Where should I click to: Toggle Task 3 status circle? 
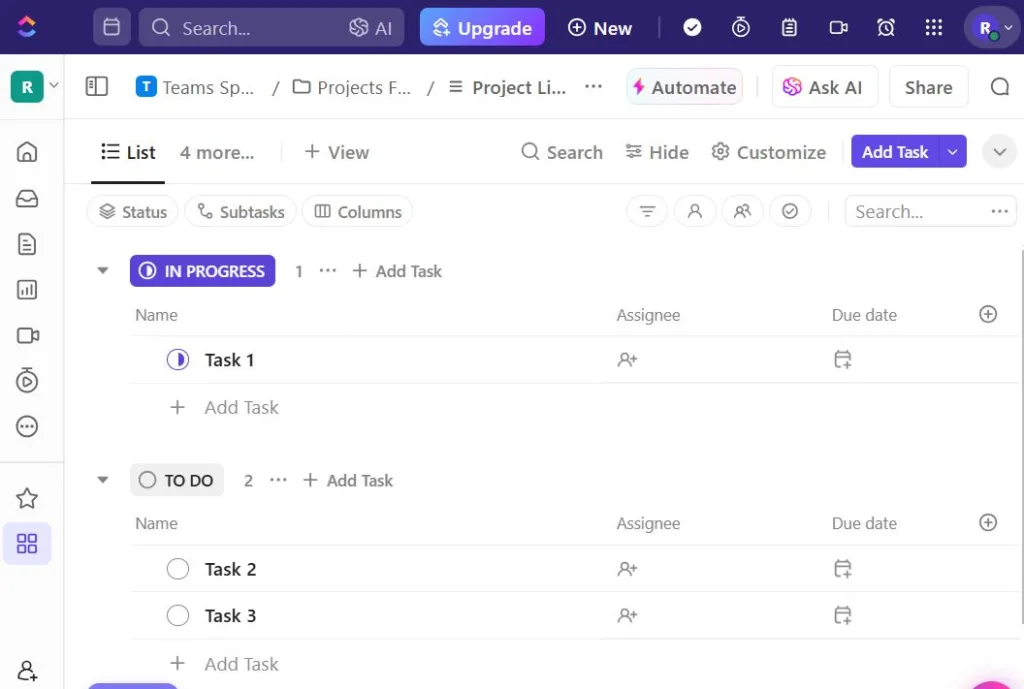pos(178,615)
